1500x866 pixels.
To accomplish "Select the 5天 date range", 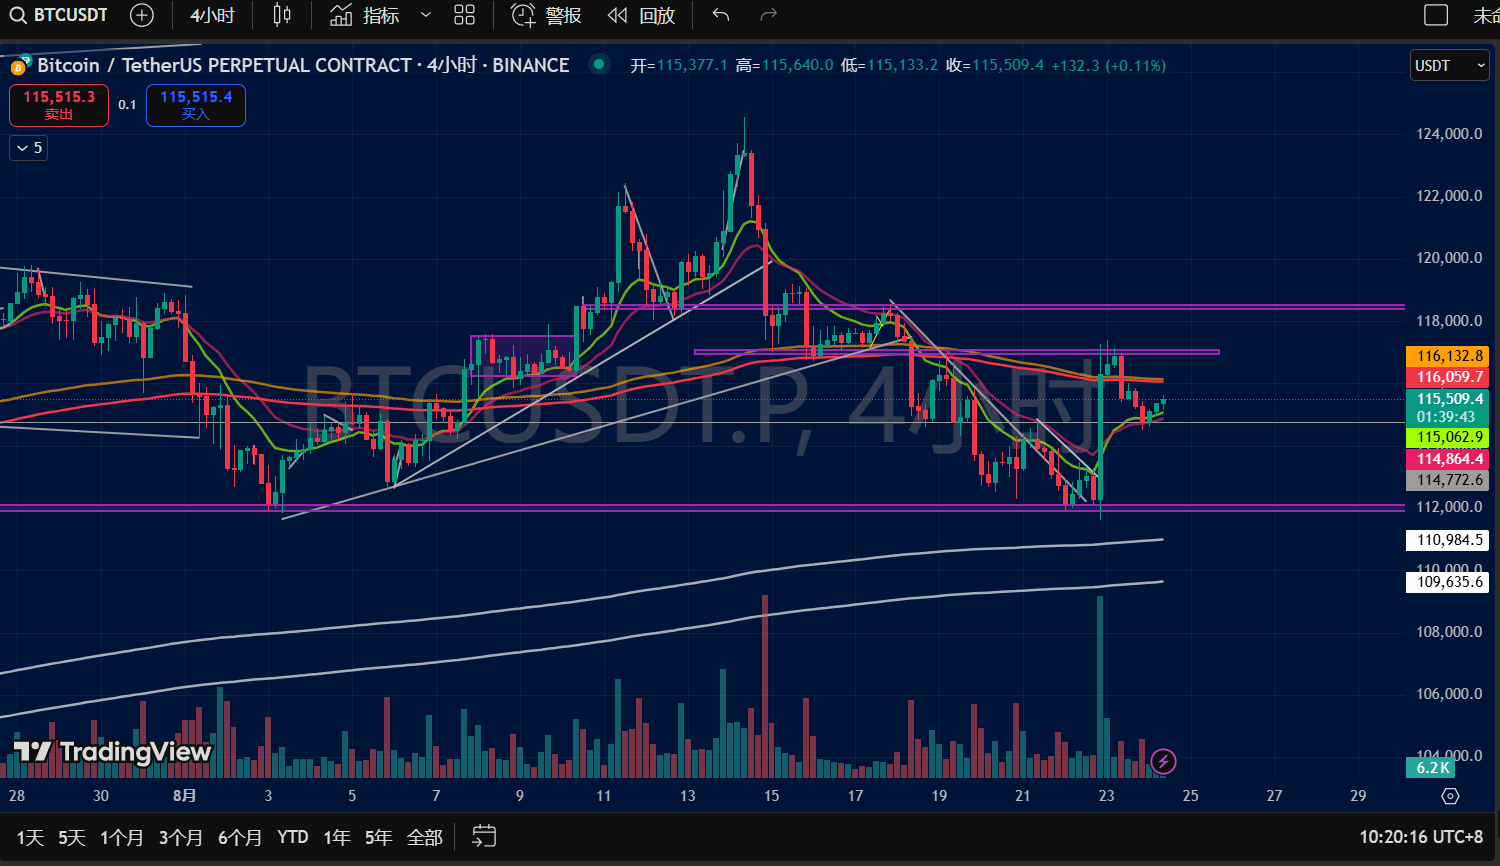I will coord(71,837).
